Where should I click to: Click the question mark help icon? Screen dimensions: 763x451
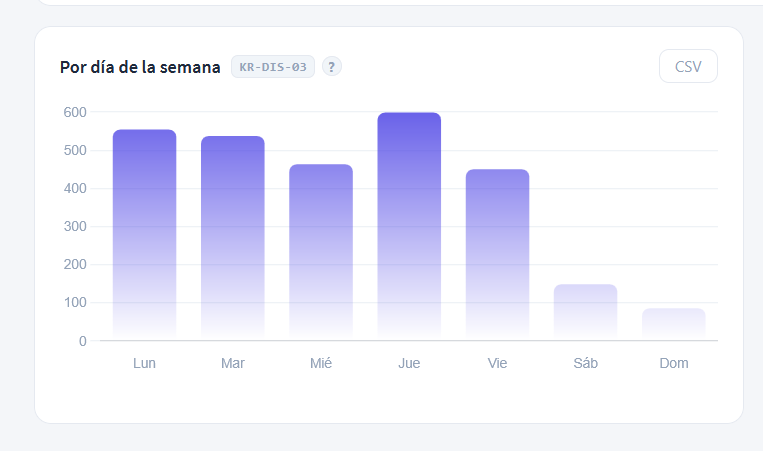(x=331, y=67)
